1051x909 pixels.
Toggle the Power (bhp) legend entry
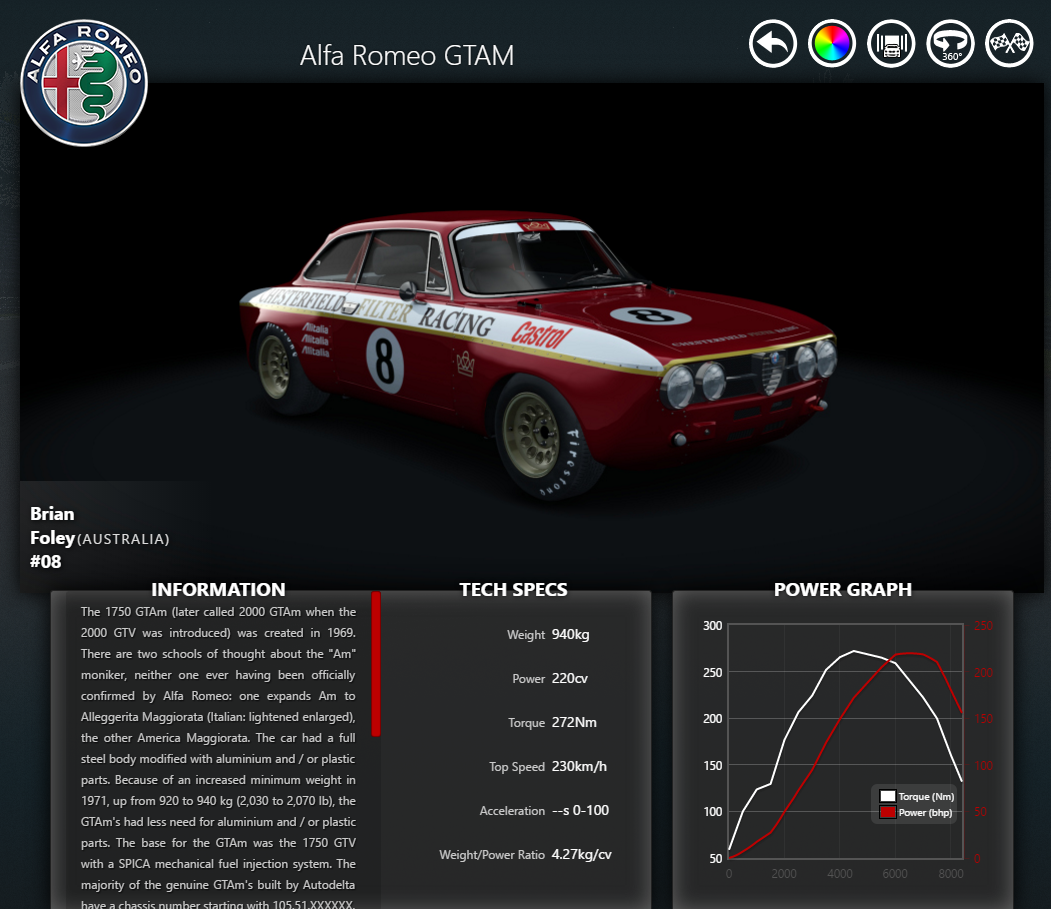click(917, 812)
